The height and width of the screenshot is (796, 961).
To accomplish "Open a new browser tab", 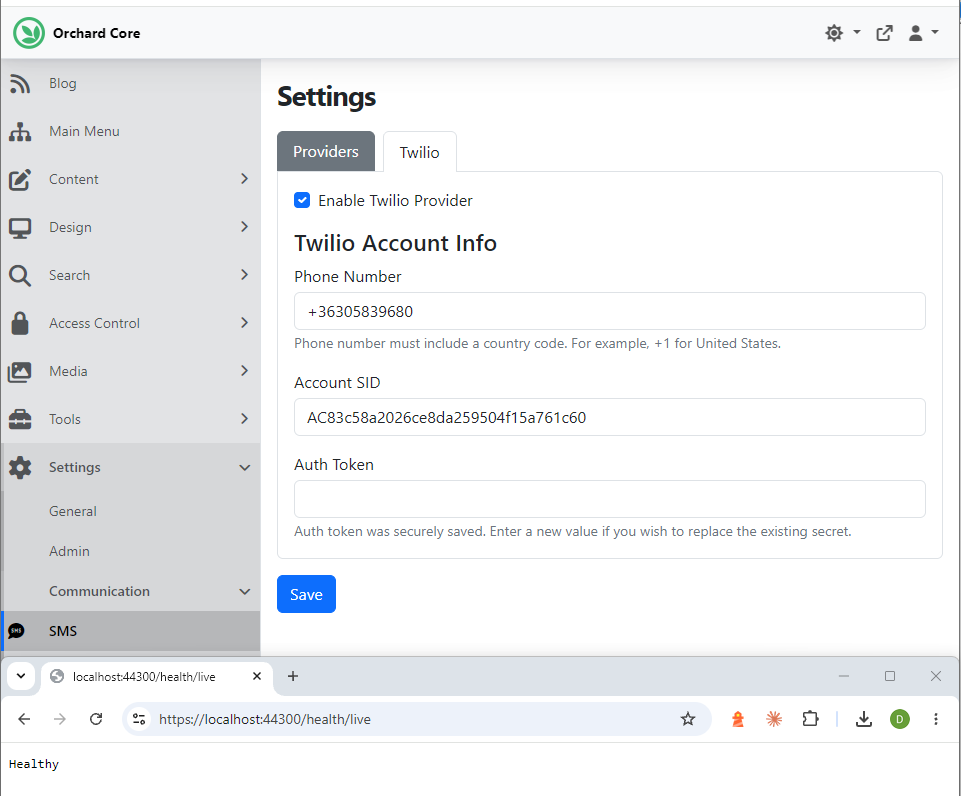I will point(293,676).
